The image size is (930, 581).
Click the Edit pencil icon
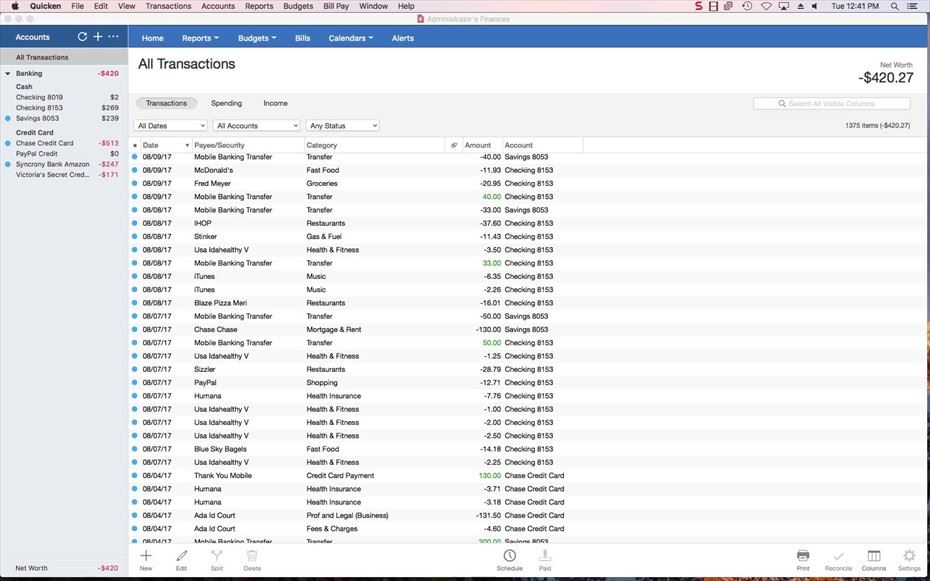181,556
